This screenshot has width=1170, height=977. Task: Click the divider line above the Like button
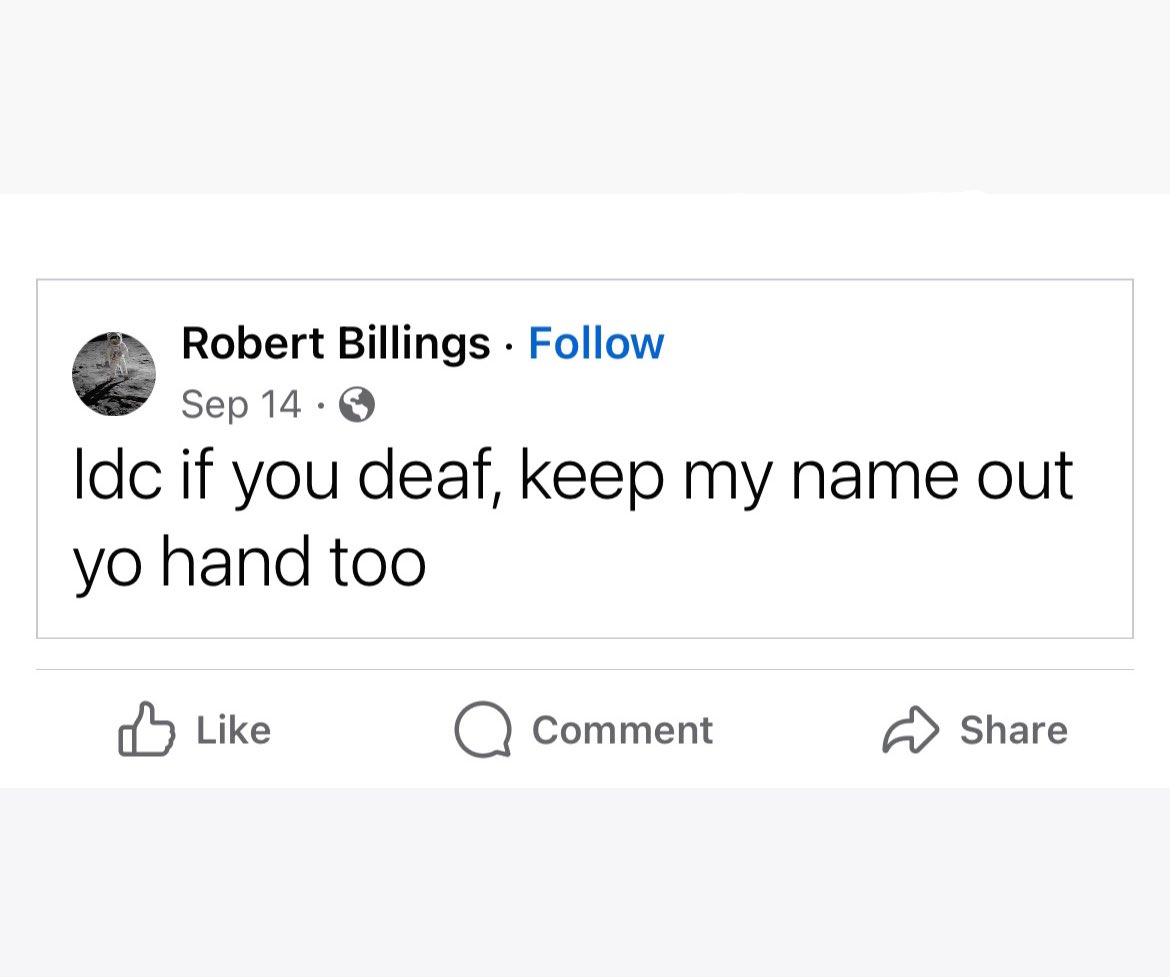[585, 669]
